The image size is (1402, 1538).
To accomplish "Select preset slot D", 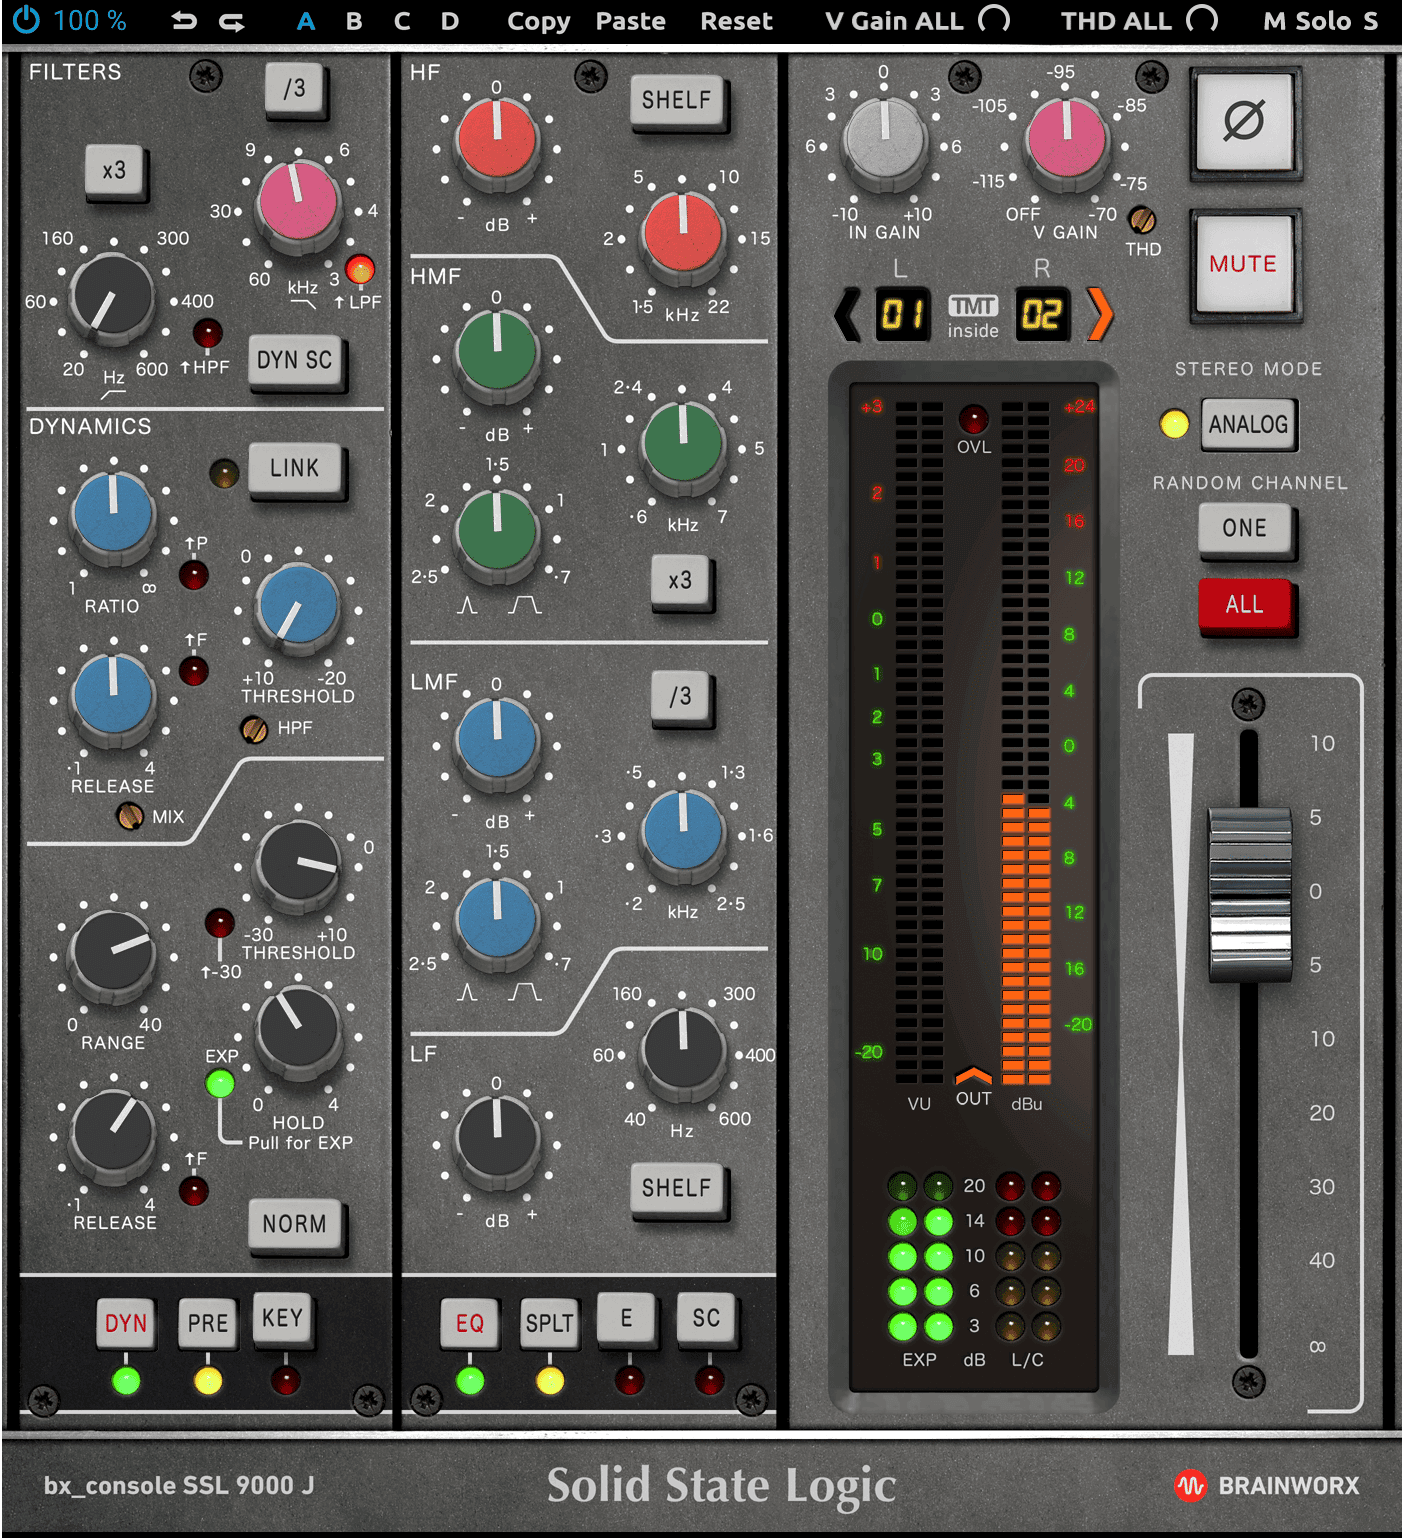I will pyautogui.click(x=450, y=21).
